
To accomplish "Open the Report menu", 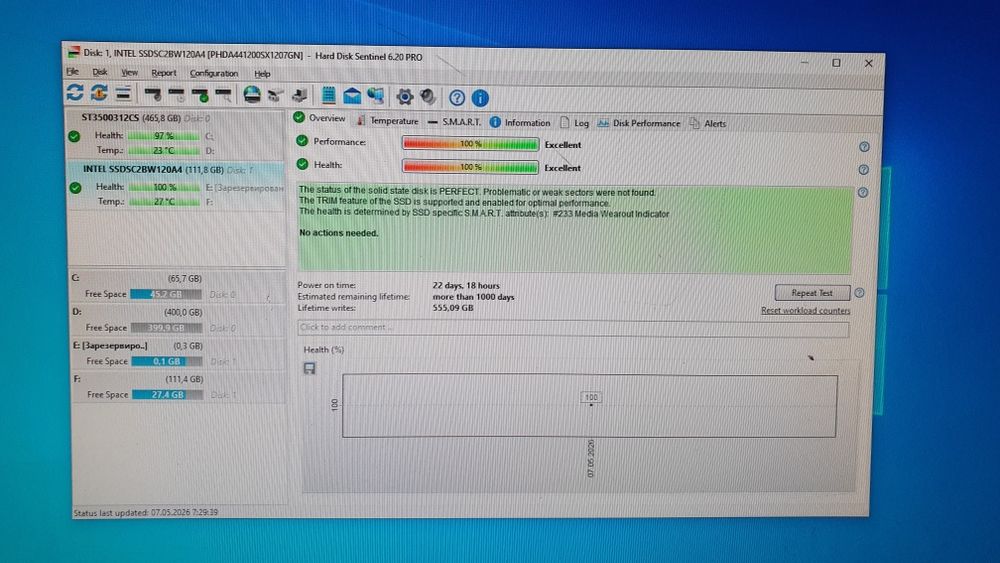I will pyautogui.click(x=164, y=73).
